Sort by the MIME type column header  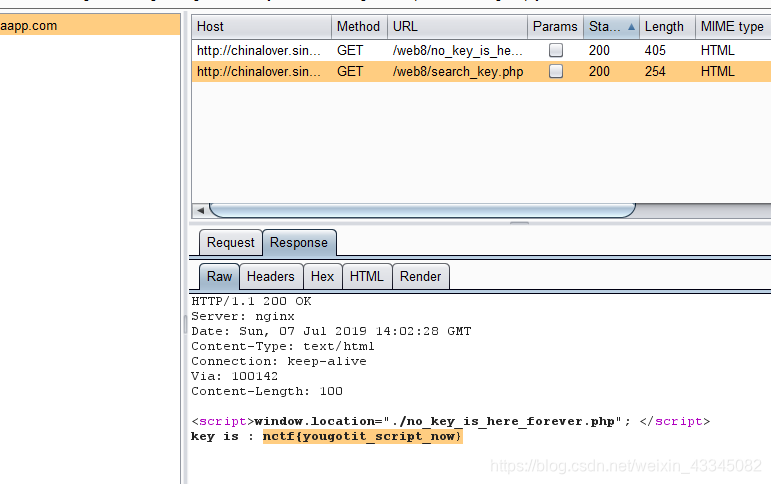point(733,27)
